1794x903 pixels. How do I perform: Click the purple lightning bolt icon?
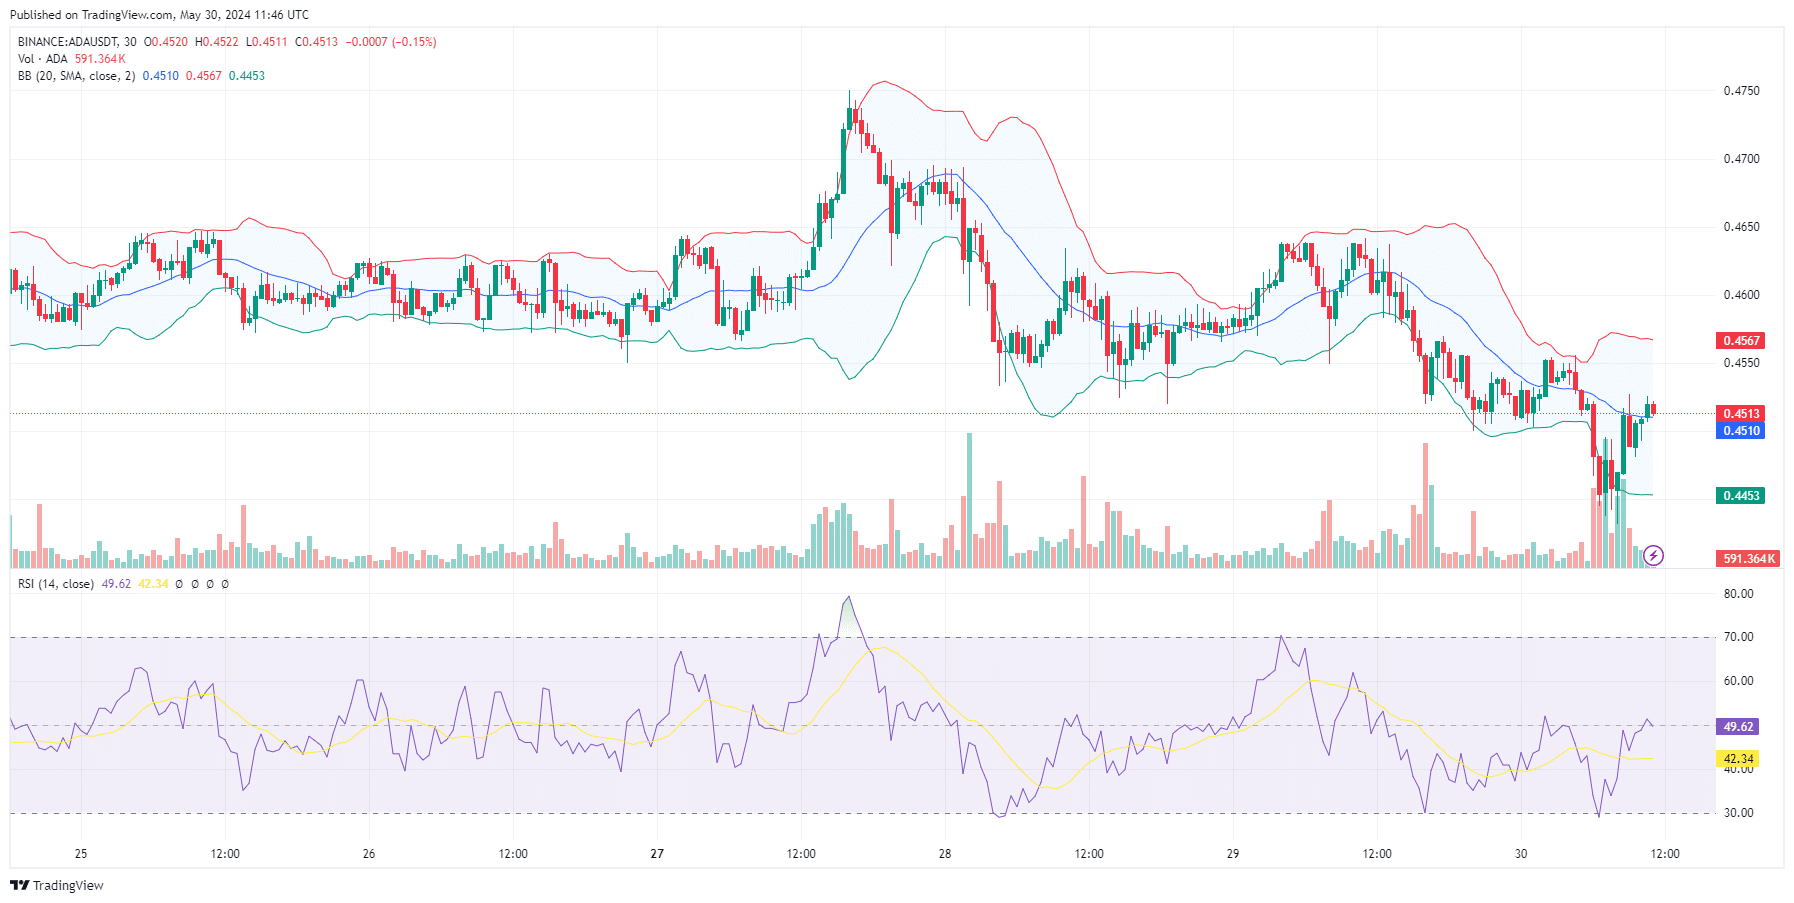(1654, 555)
